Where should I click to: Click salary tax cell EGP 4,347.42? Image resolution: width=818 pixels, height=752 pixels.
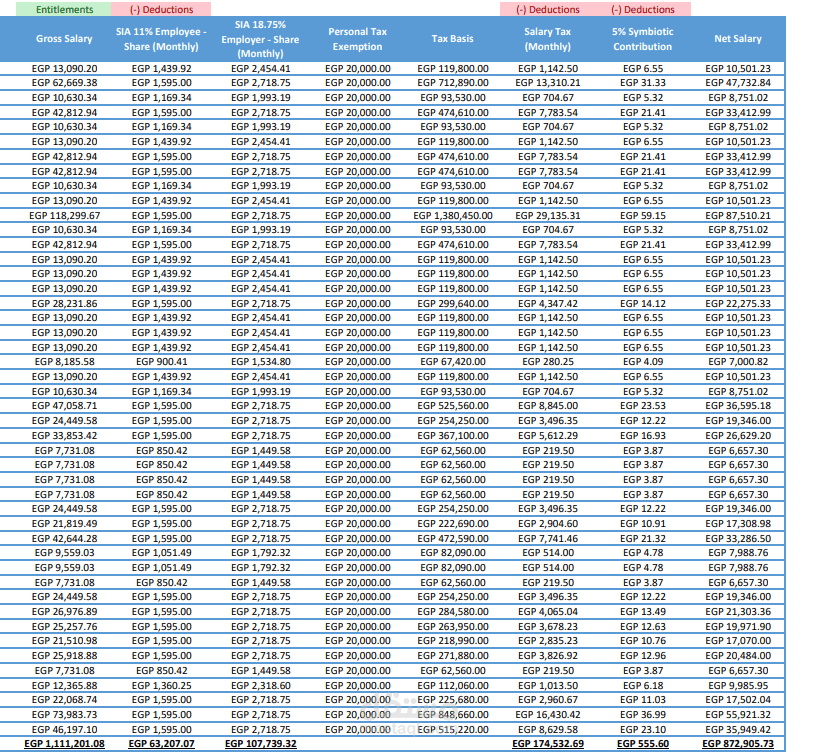pyautogui.click(x=547, y=304)
